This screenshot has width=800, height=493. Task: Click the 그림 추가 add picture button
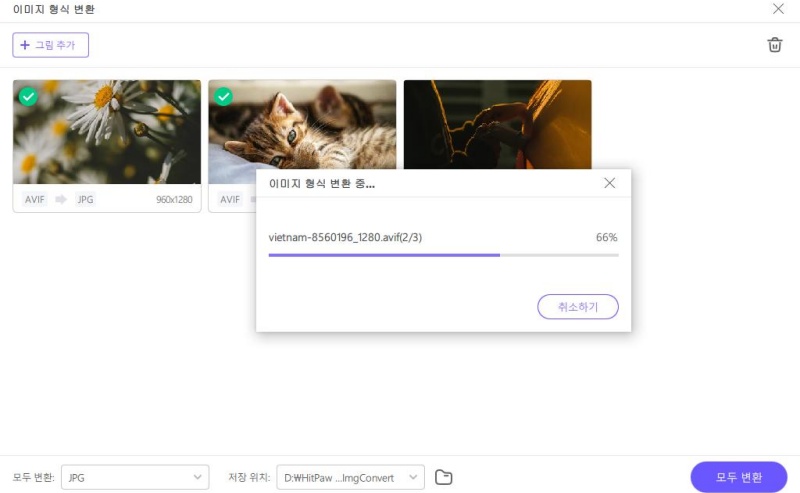coord(51,45)
